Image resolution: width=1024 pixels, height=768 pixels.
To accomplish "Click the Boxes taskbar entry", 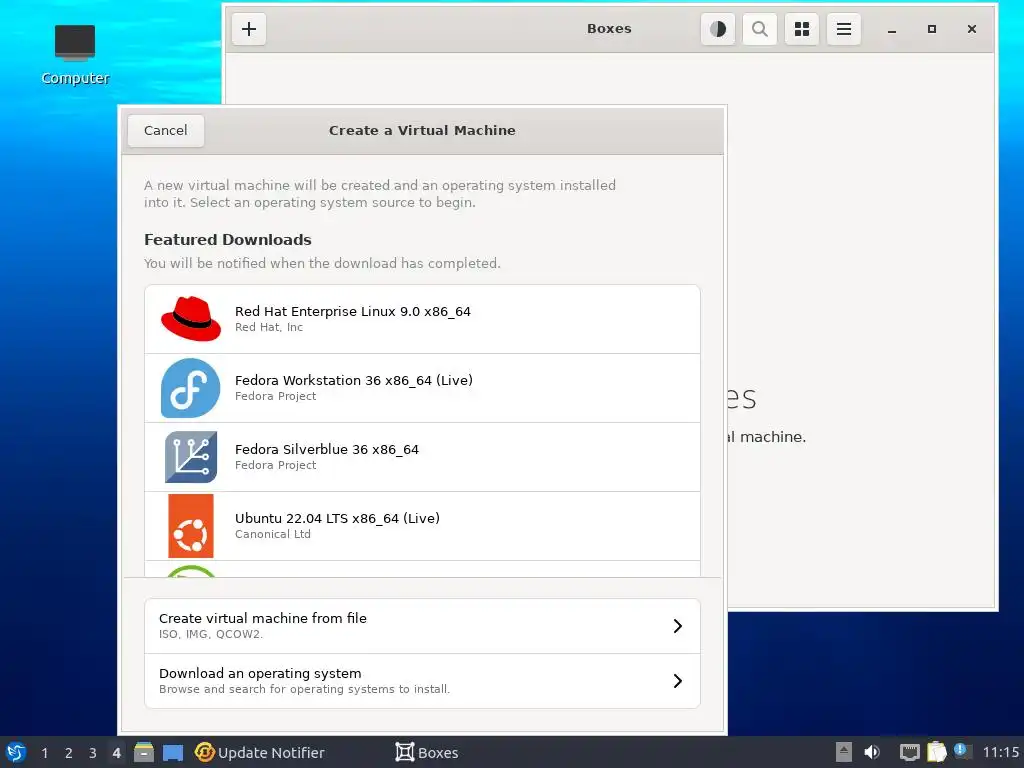I will [x=427, y=753].
